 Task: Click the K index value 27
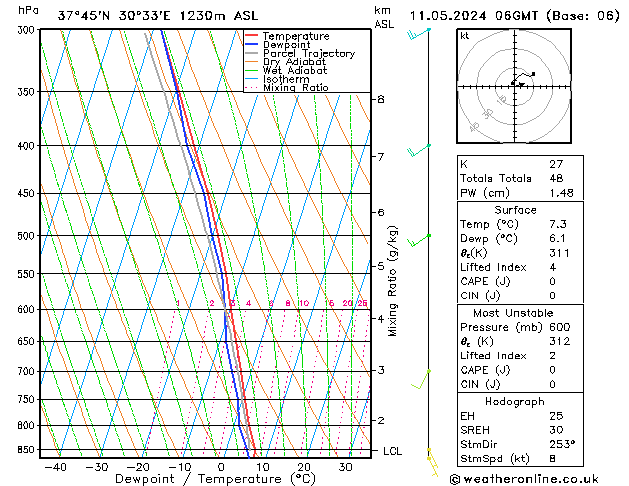(x=556, y=164)
